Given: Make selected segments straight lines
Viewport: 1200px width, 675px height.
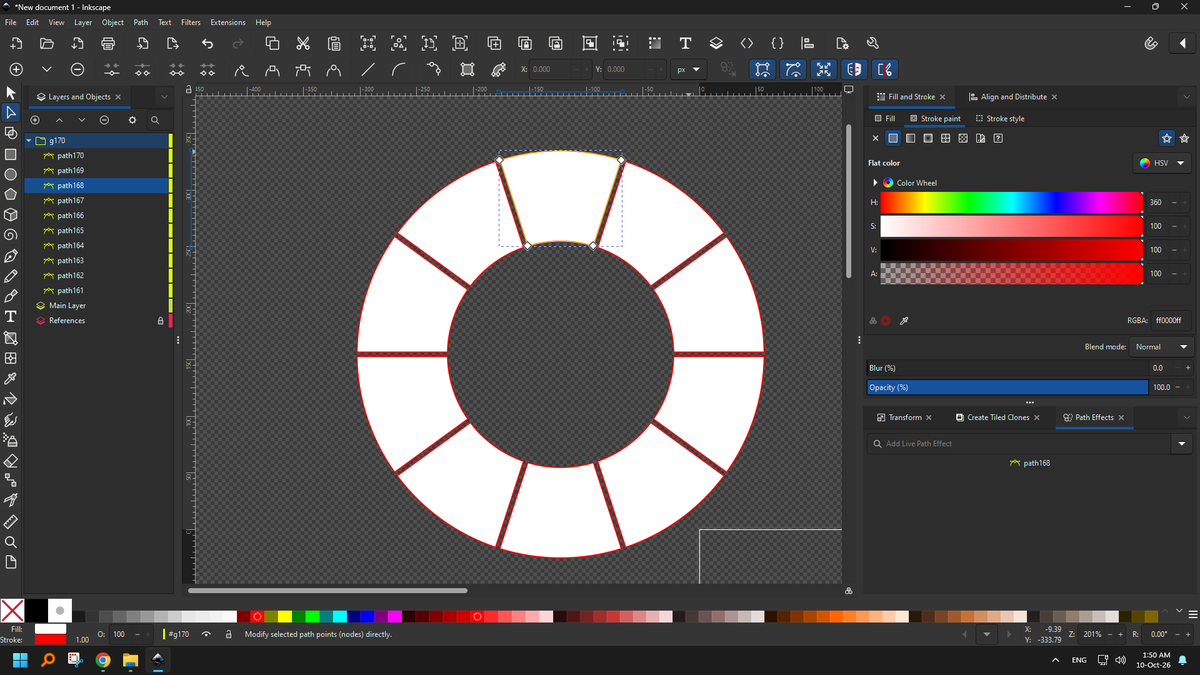Looking at the screenshot, I should (368, 69).
